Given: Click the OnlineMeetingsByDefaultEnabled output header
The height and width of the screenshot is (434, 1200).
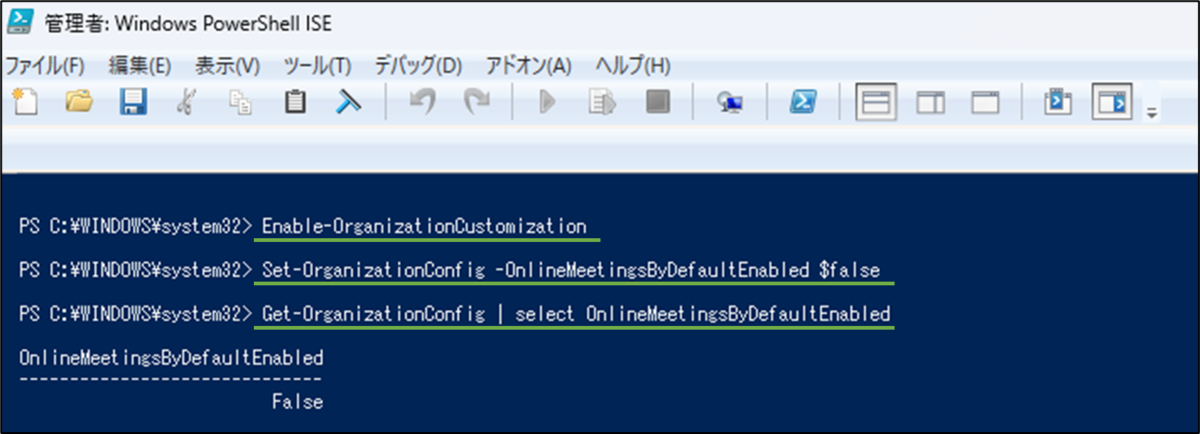Looking at the screenshot, I should [171, 357].
